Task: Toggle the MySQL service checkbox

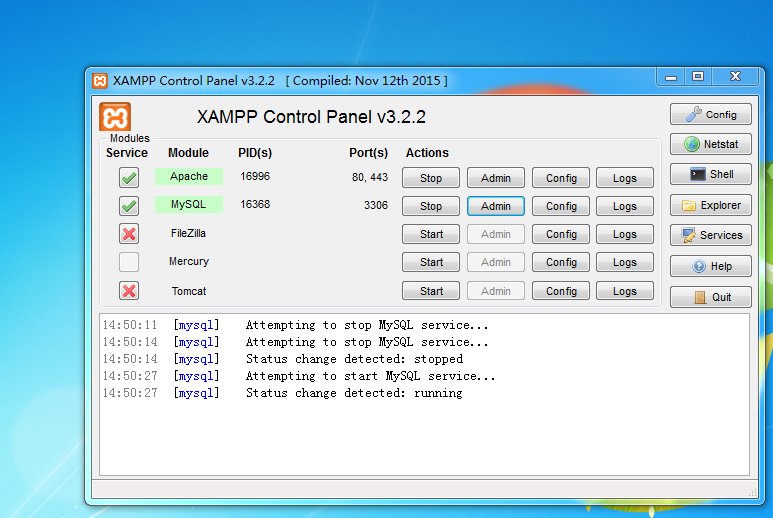Action: [x=129, y=206]
